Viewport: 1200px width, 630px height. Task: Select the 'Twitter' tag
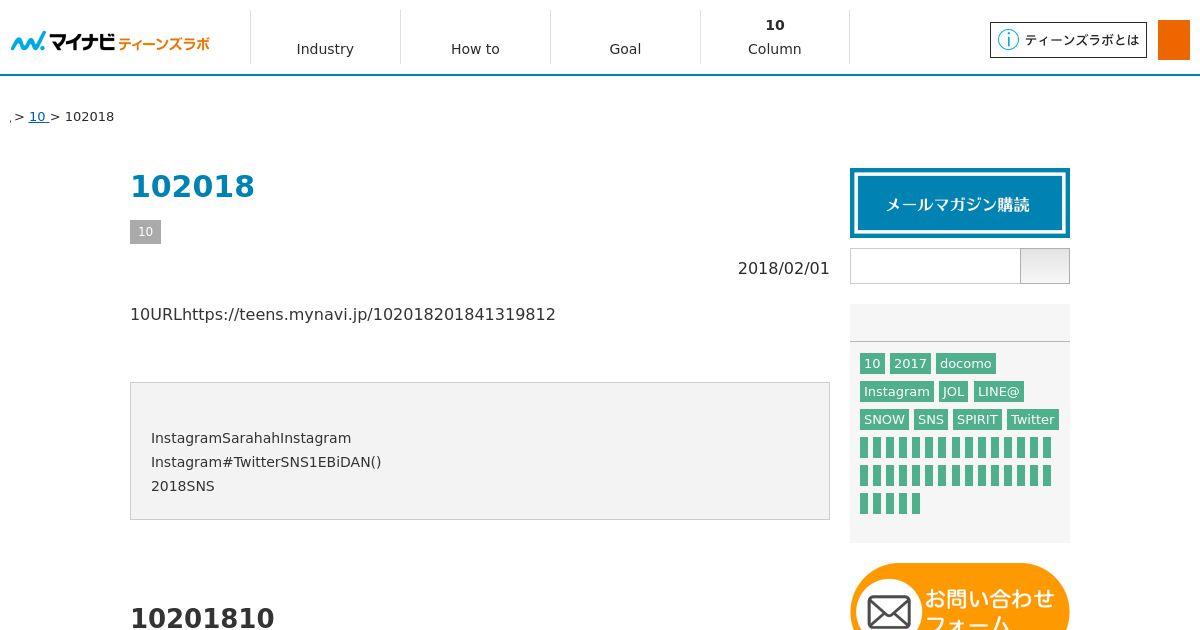(1032, 420)
